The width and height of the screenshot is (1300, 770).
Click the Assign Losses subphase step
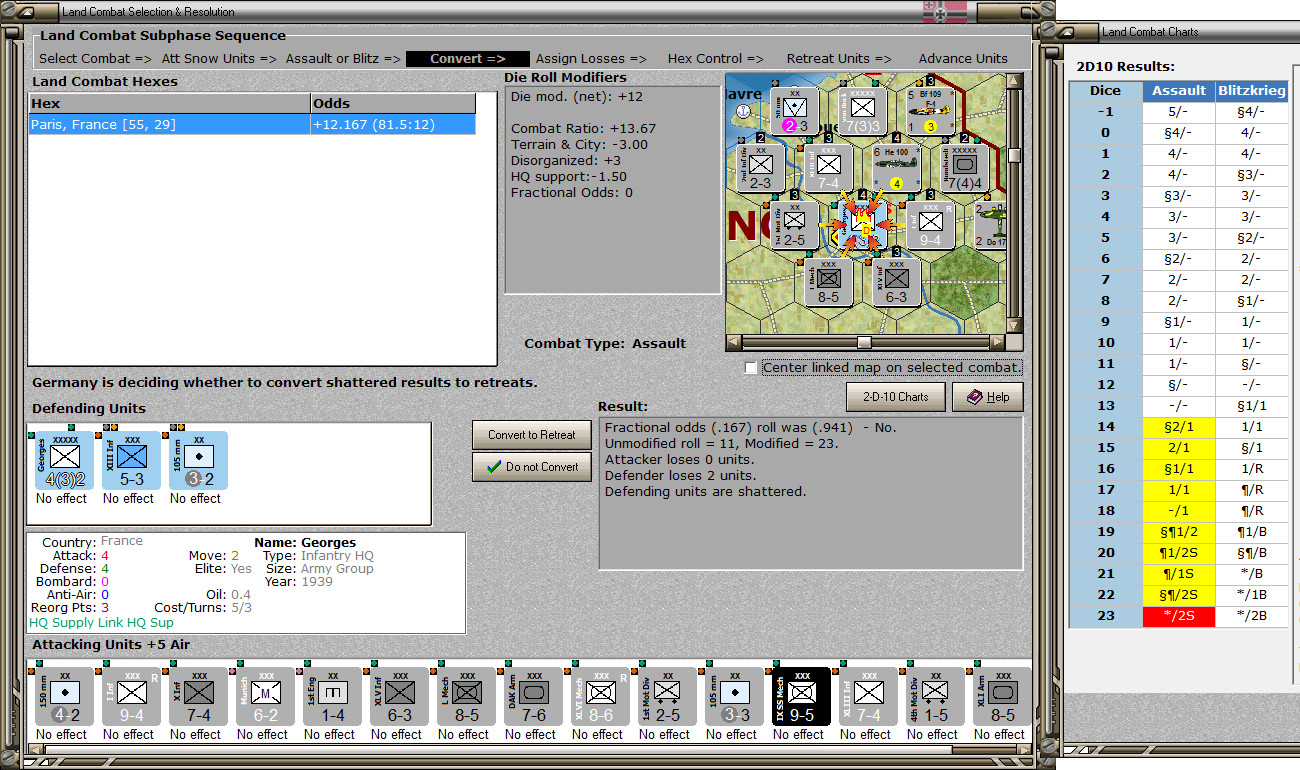(x=591, y=59)
